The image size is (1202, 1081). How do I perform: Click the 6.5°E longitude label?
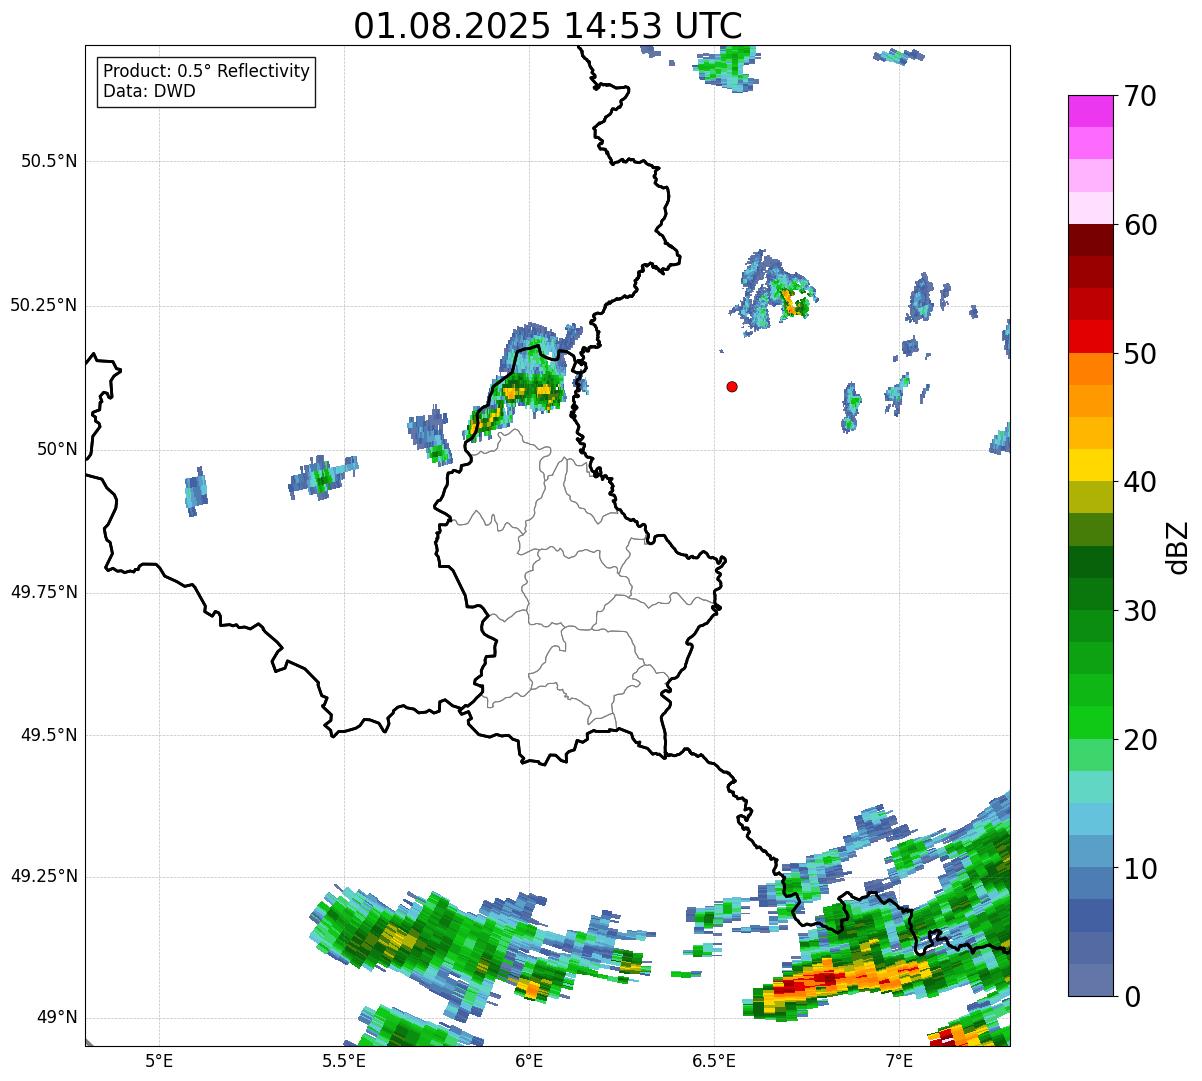714,1060
